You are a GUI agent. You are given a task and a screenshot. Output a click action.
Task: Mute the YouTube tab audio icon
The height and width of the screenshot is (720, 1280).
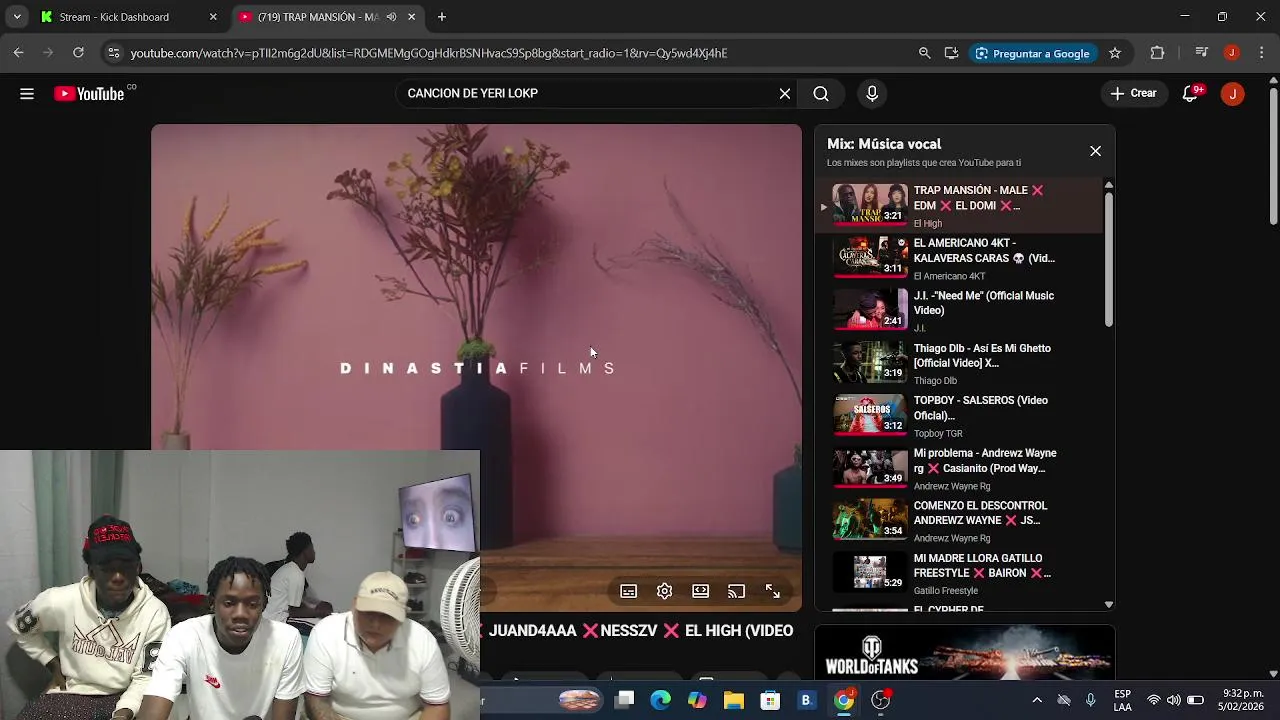391,17
